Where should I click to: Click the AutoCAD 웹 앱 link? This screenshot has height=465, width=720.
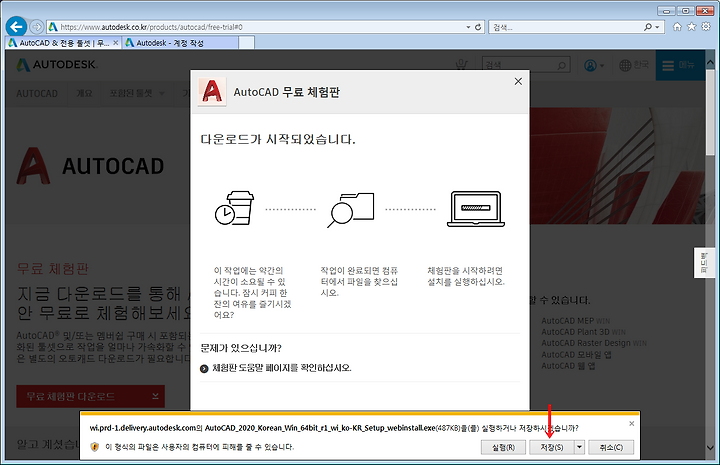tap(568, 366)
